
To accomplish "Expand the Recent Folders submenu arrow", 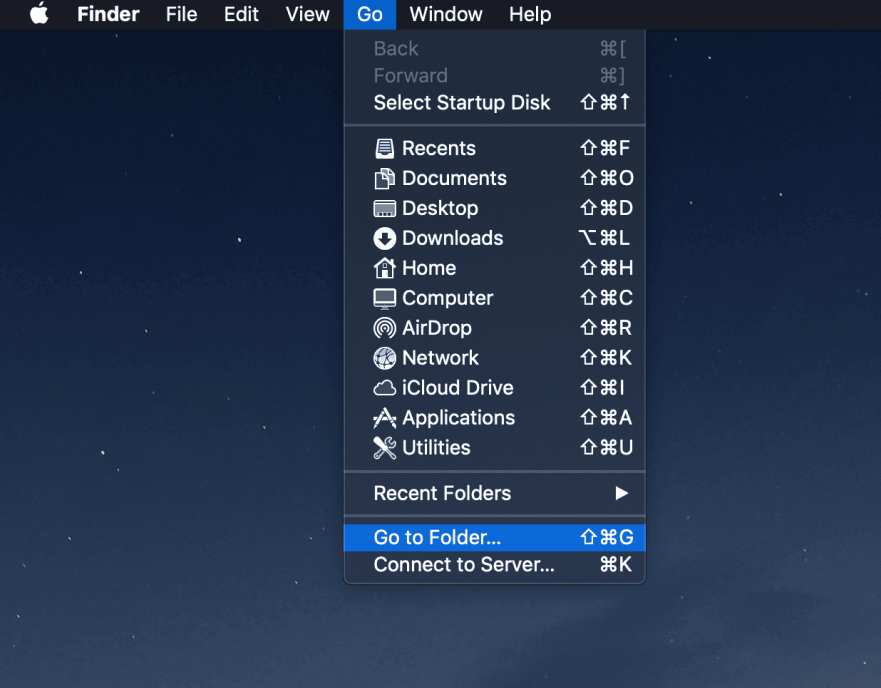I will (x=621, y=494).
